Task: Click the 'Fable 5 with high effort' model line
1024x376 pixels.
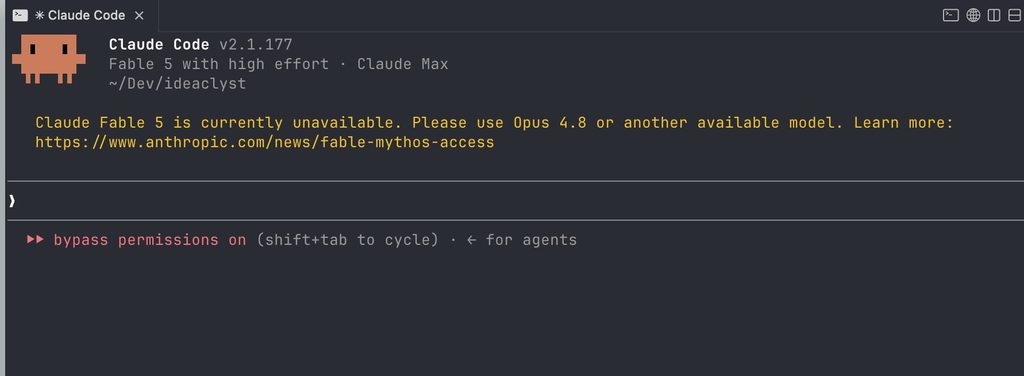Action: [x=219, y=64]
